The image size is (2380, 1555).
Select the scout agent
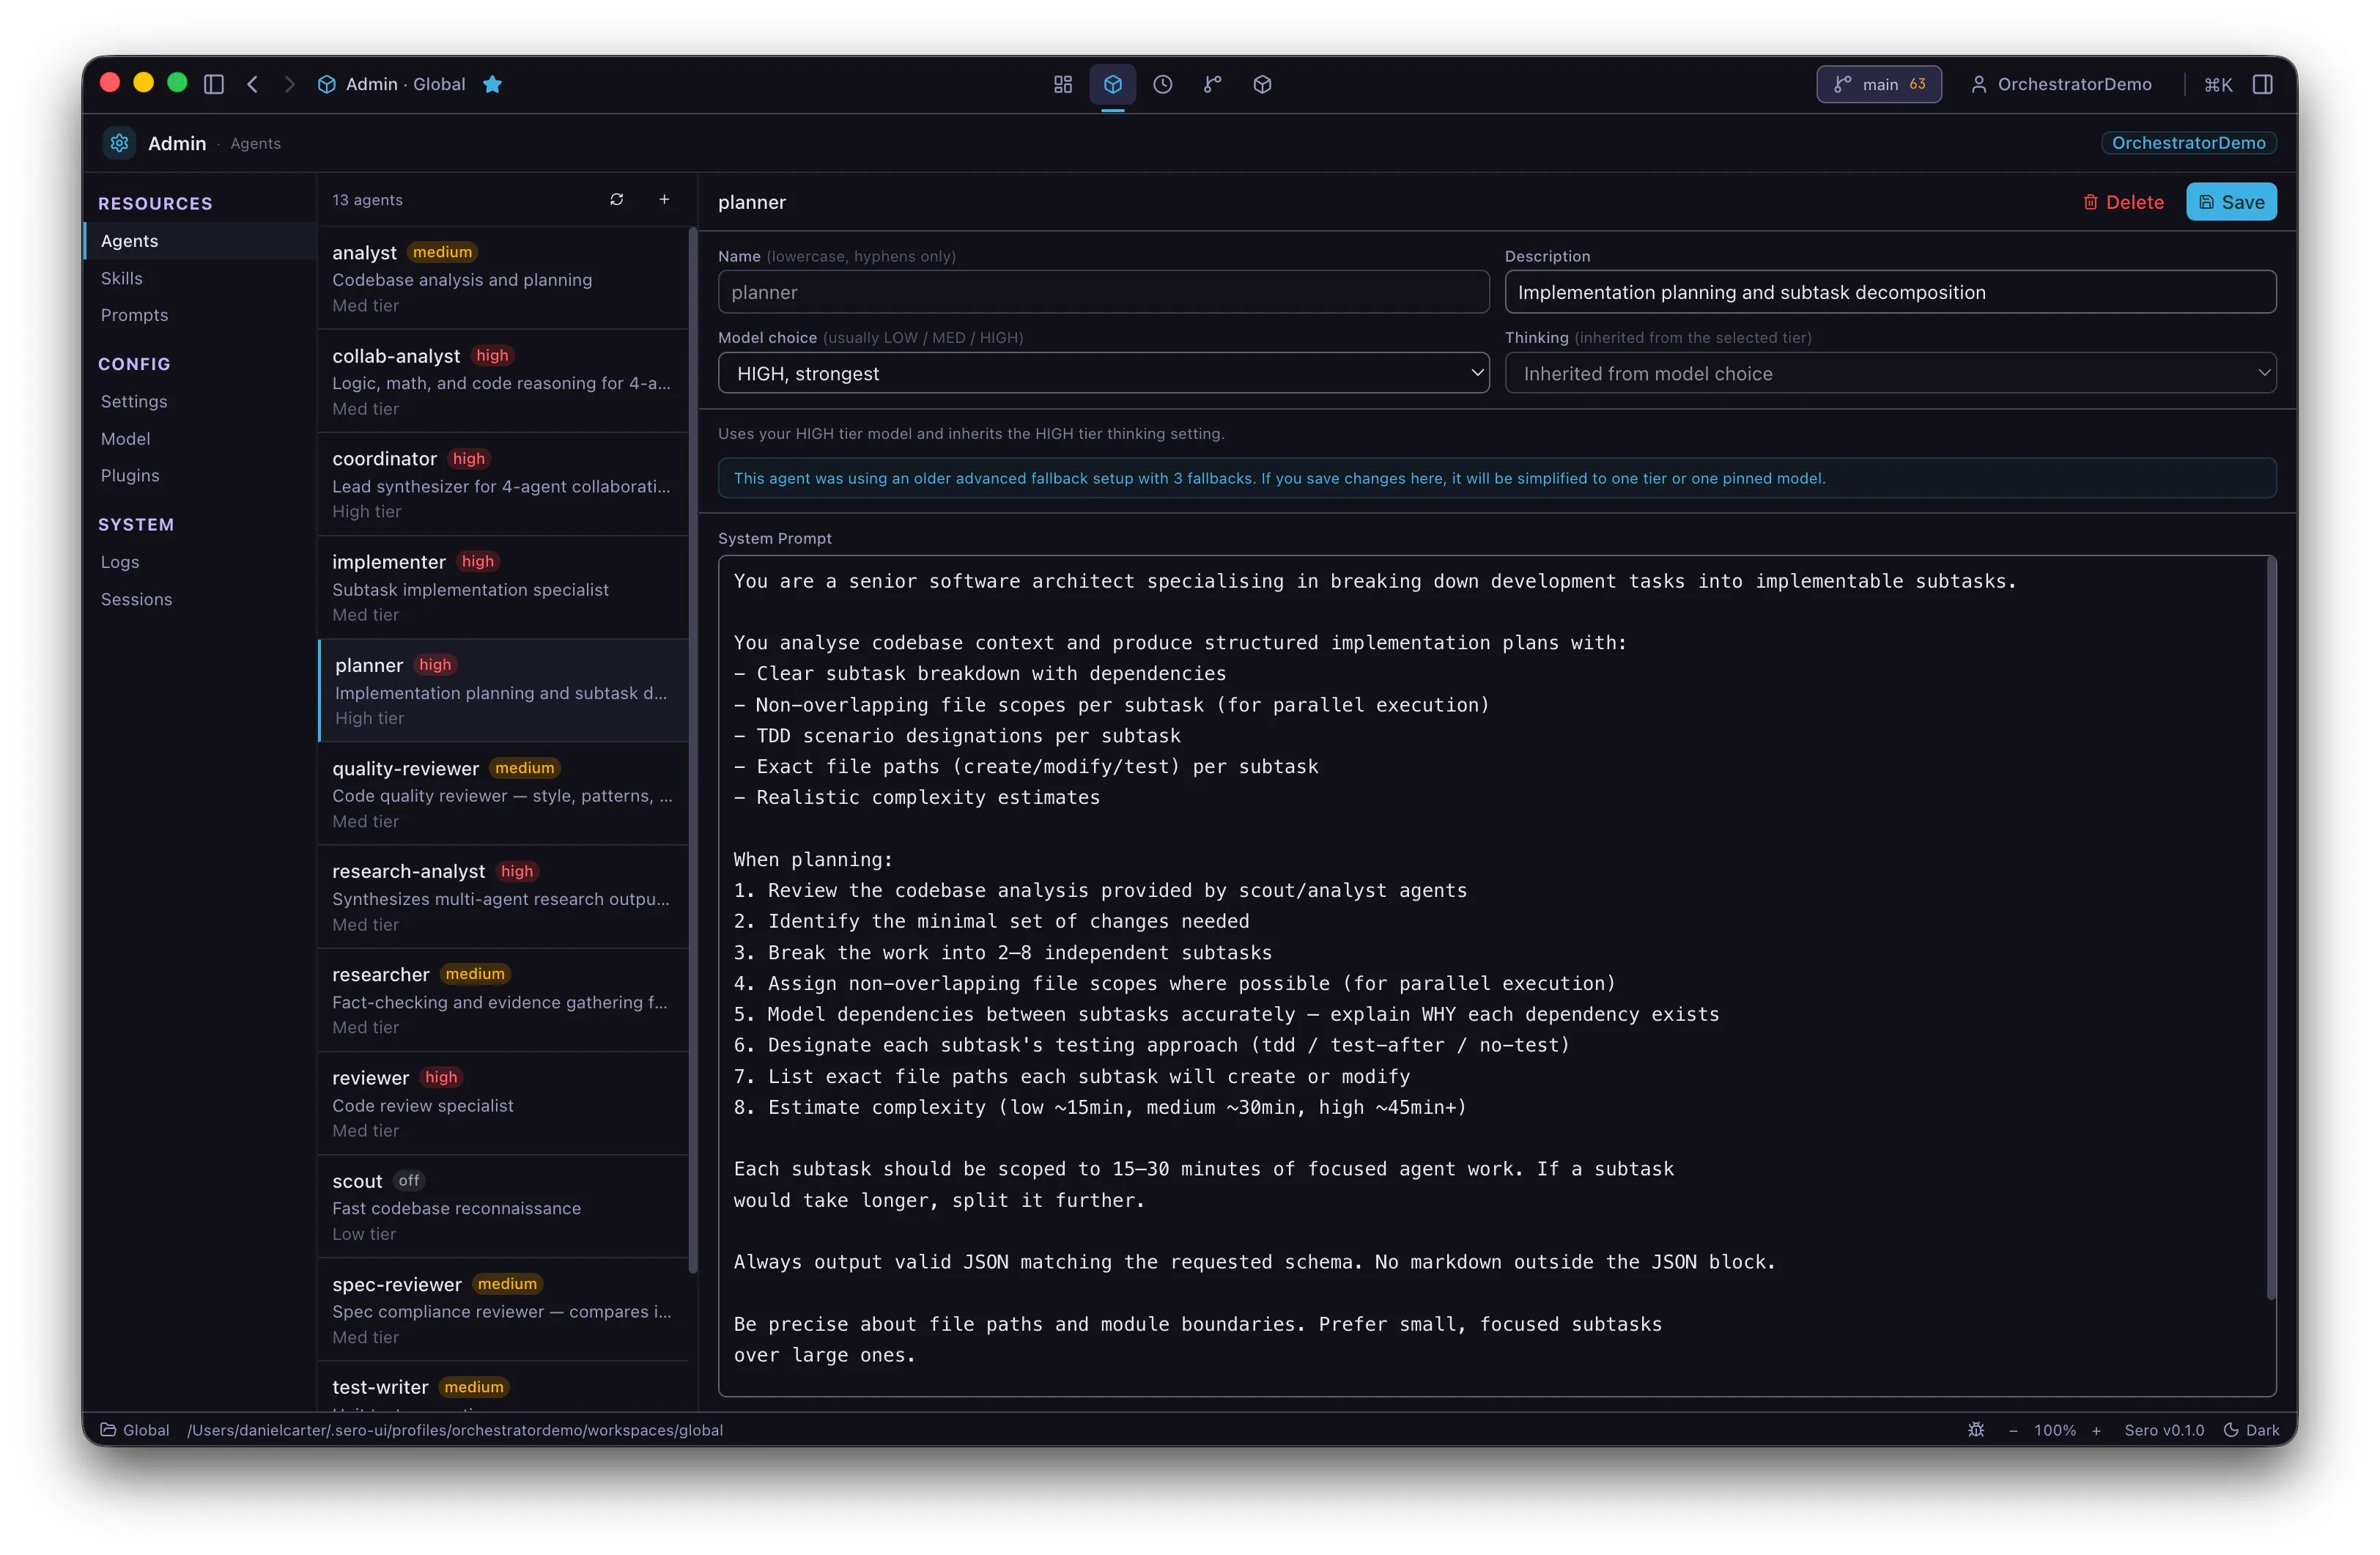pyautogui.click(x=503, y=1206)
